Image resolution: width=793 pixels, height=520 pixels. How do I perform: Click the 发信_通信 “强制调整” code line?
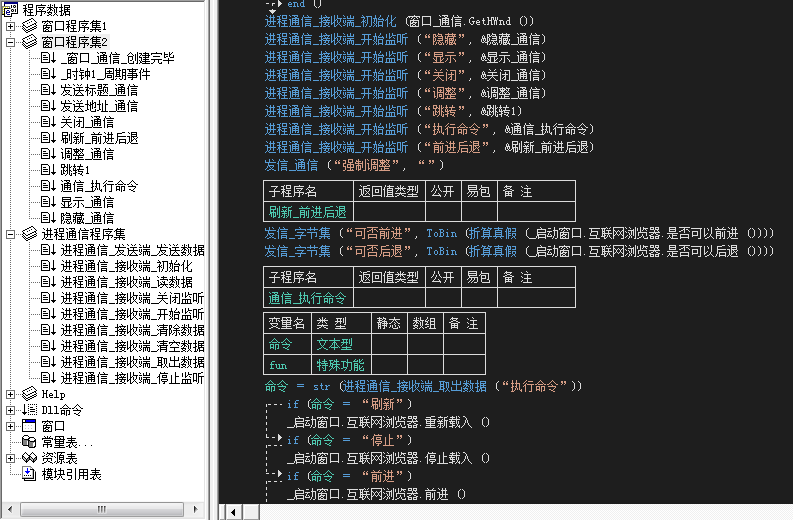pos(355,165)
